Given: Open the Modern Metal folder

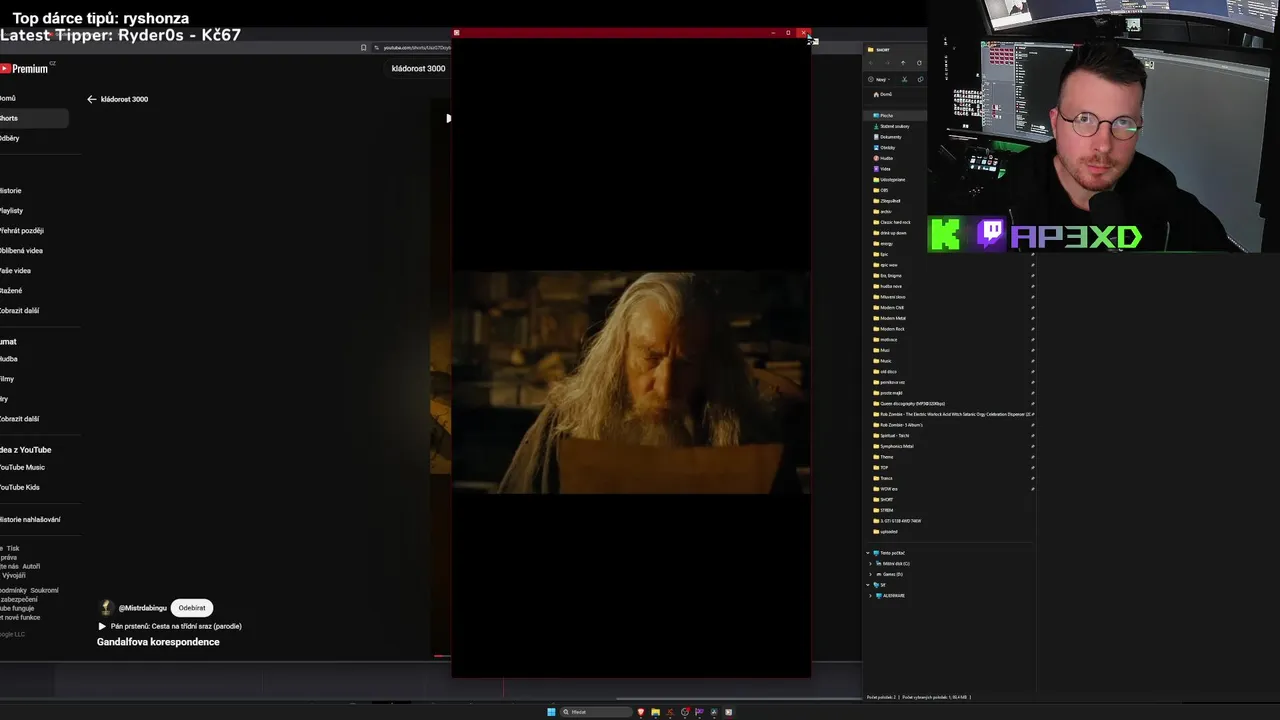Looking at the screenshot, I should (x=892, y=318).
